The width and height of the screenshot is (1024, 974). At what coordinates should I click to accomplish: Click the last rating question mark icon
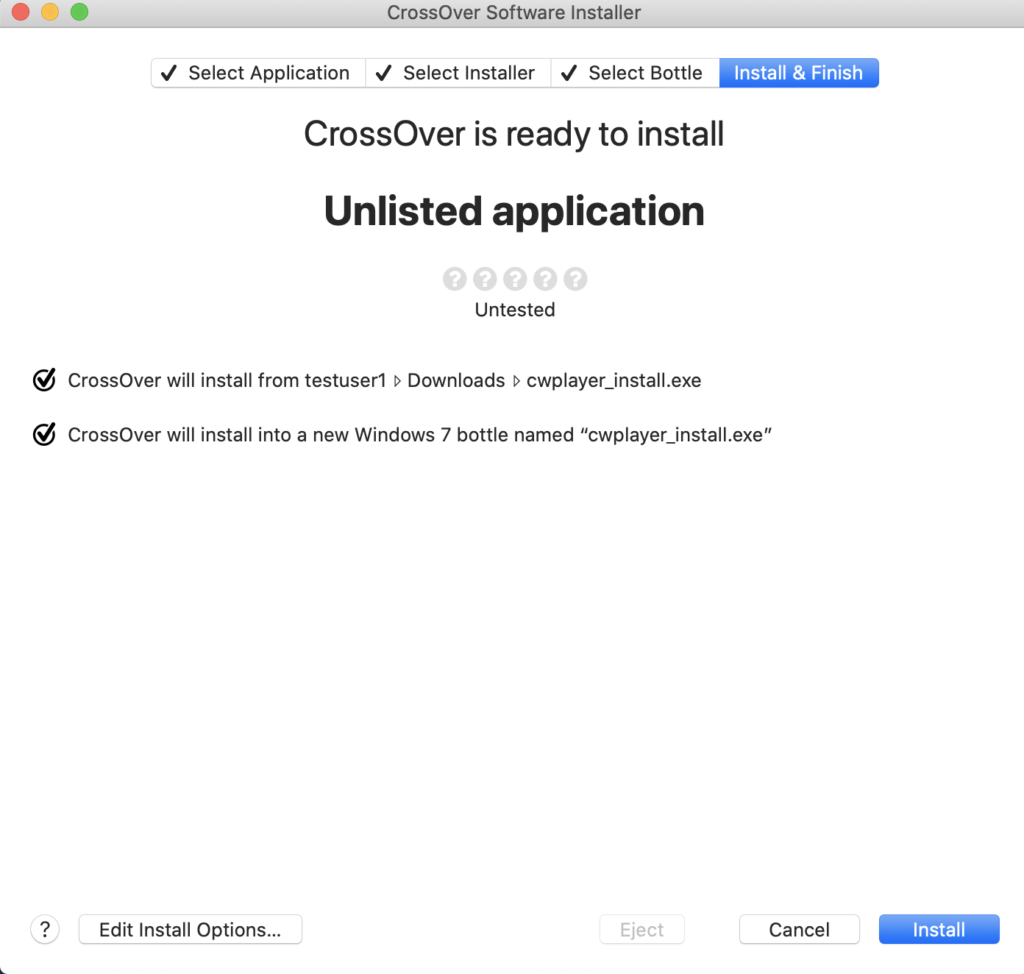click(x=575, y=279)
